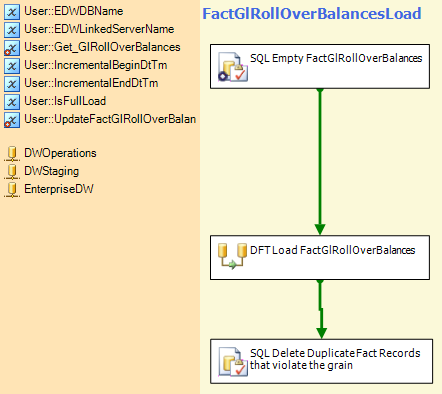The image size is (442, 394).
Task: Click the variable icon beside User::IncrementalEndDtTm
Action: pyautogui.click(x=12, y=84)
